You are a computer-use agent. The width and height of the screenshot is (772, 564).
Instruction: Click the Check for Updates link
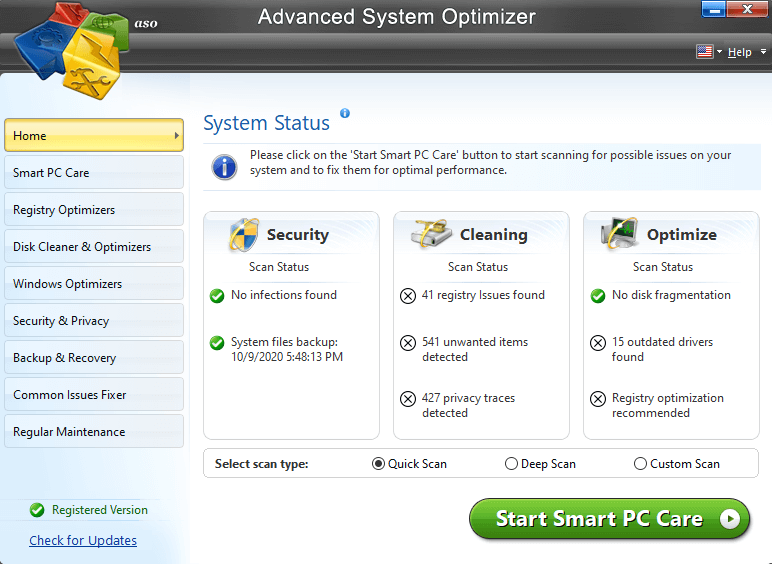point(83,540)
